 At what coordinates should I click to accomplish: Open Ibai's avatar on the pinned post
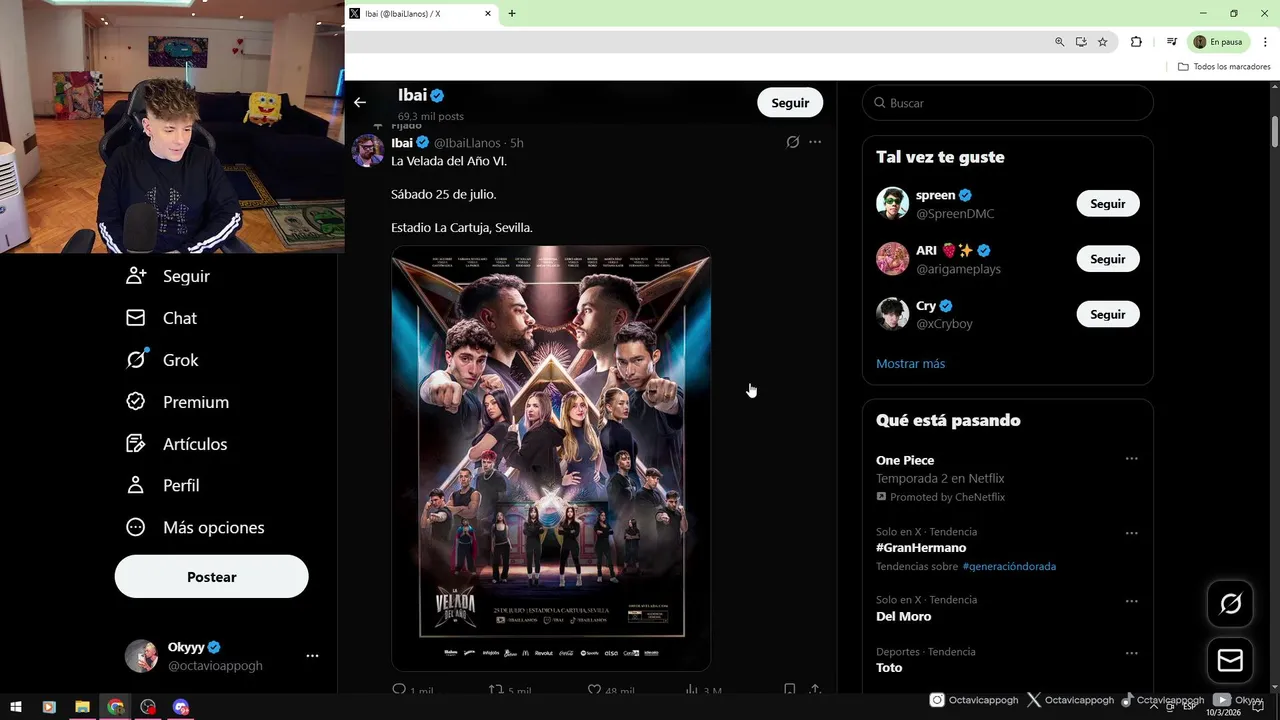[368, 150]
